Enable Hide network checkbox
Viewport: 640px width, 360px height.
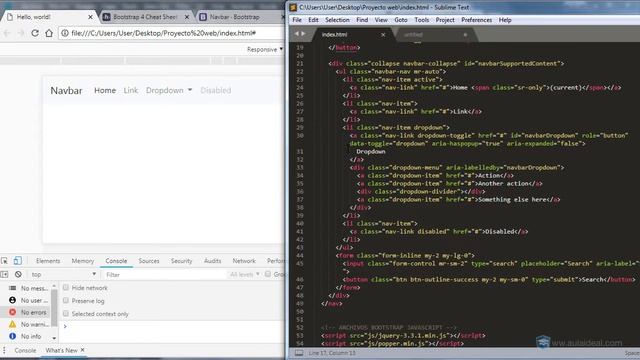[x=66, y=288]
